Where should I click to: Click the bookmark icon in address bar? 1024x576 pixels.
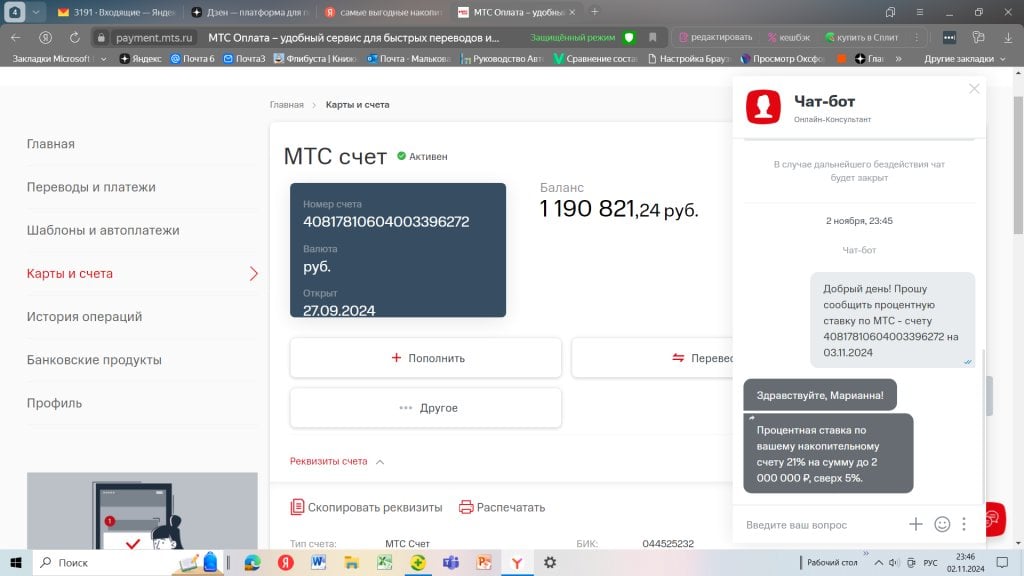click(652, 37)
